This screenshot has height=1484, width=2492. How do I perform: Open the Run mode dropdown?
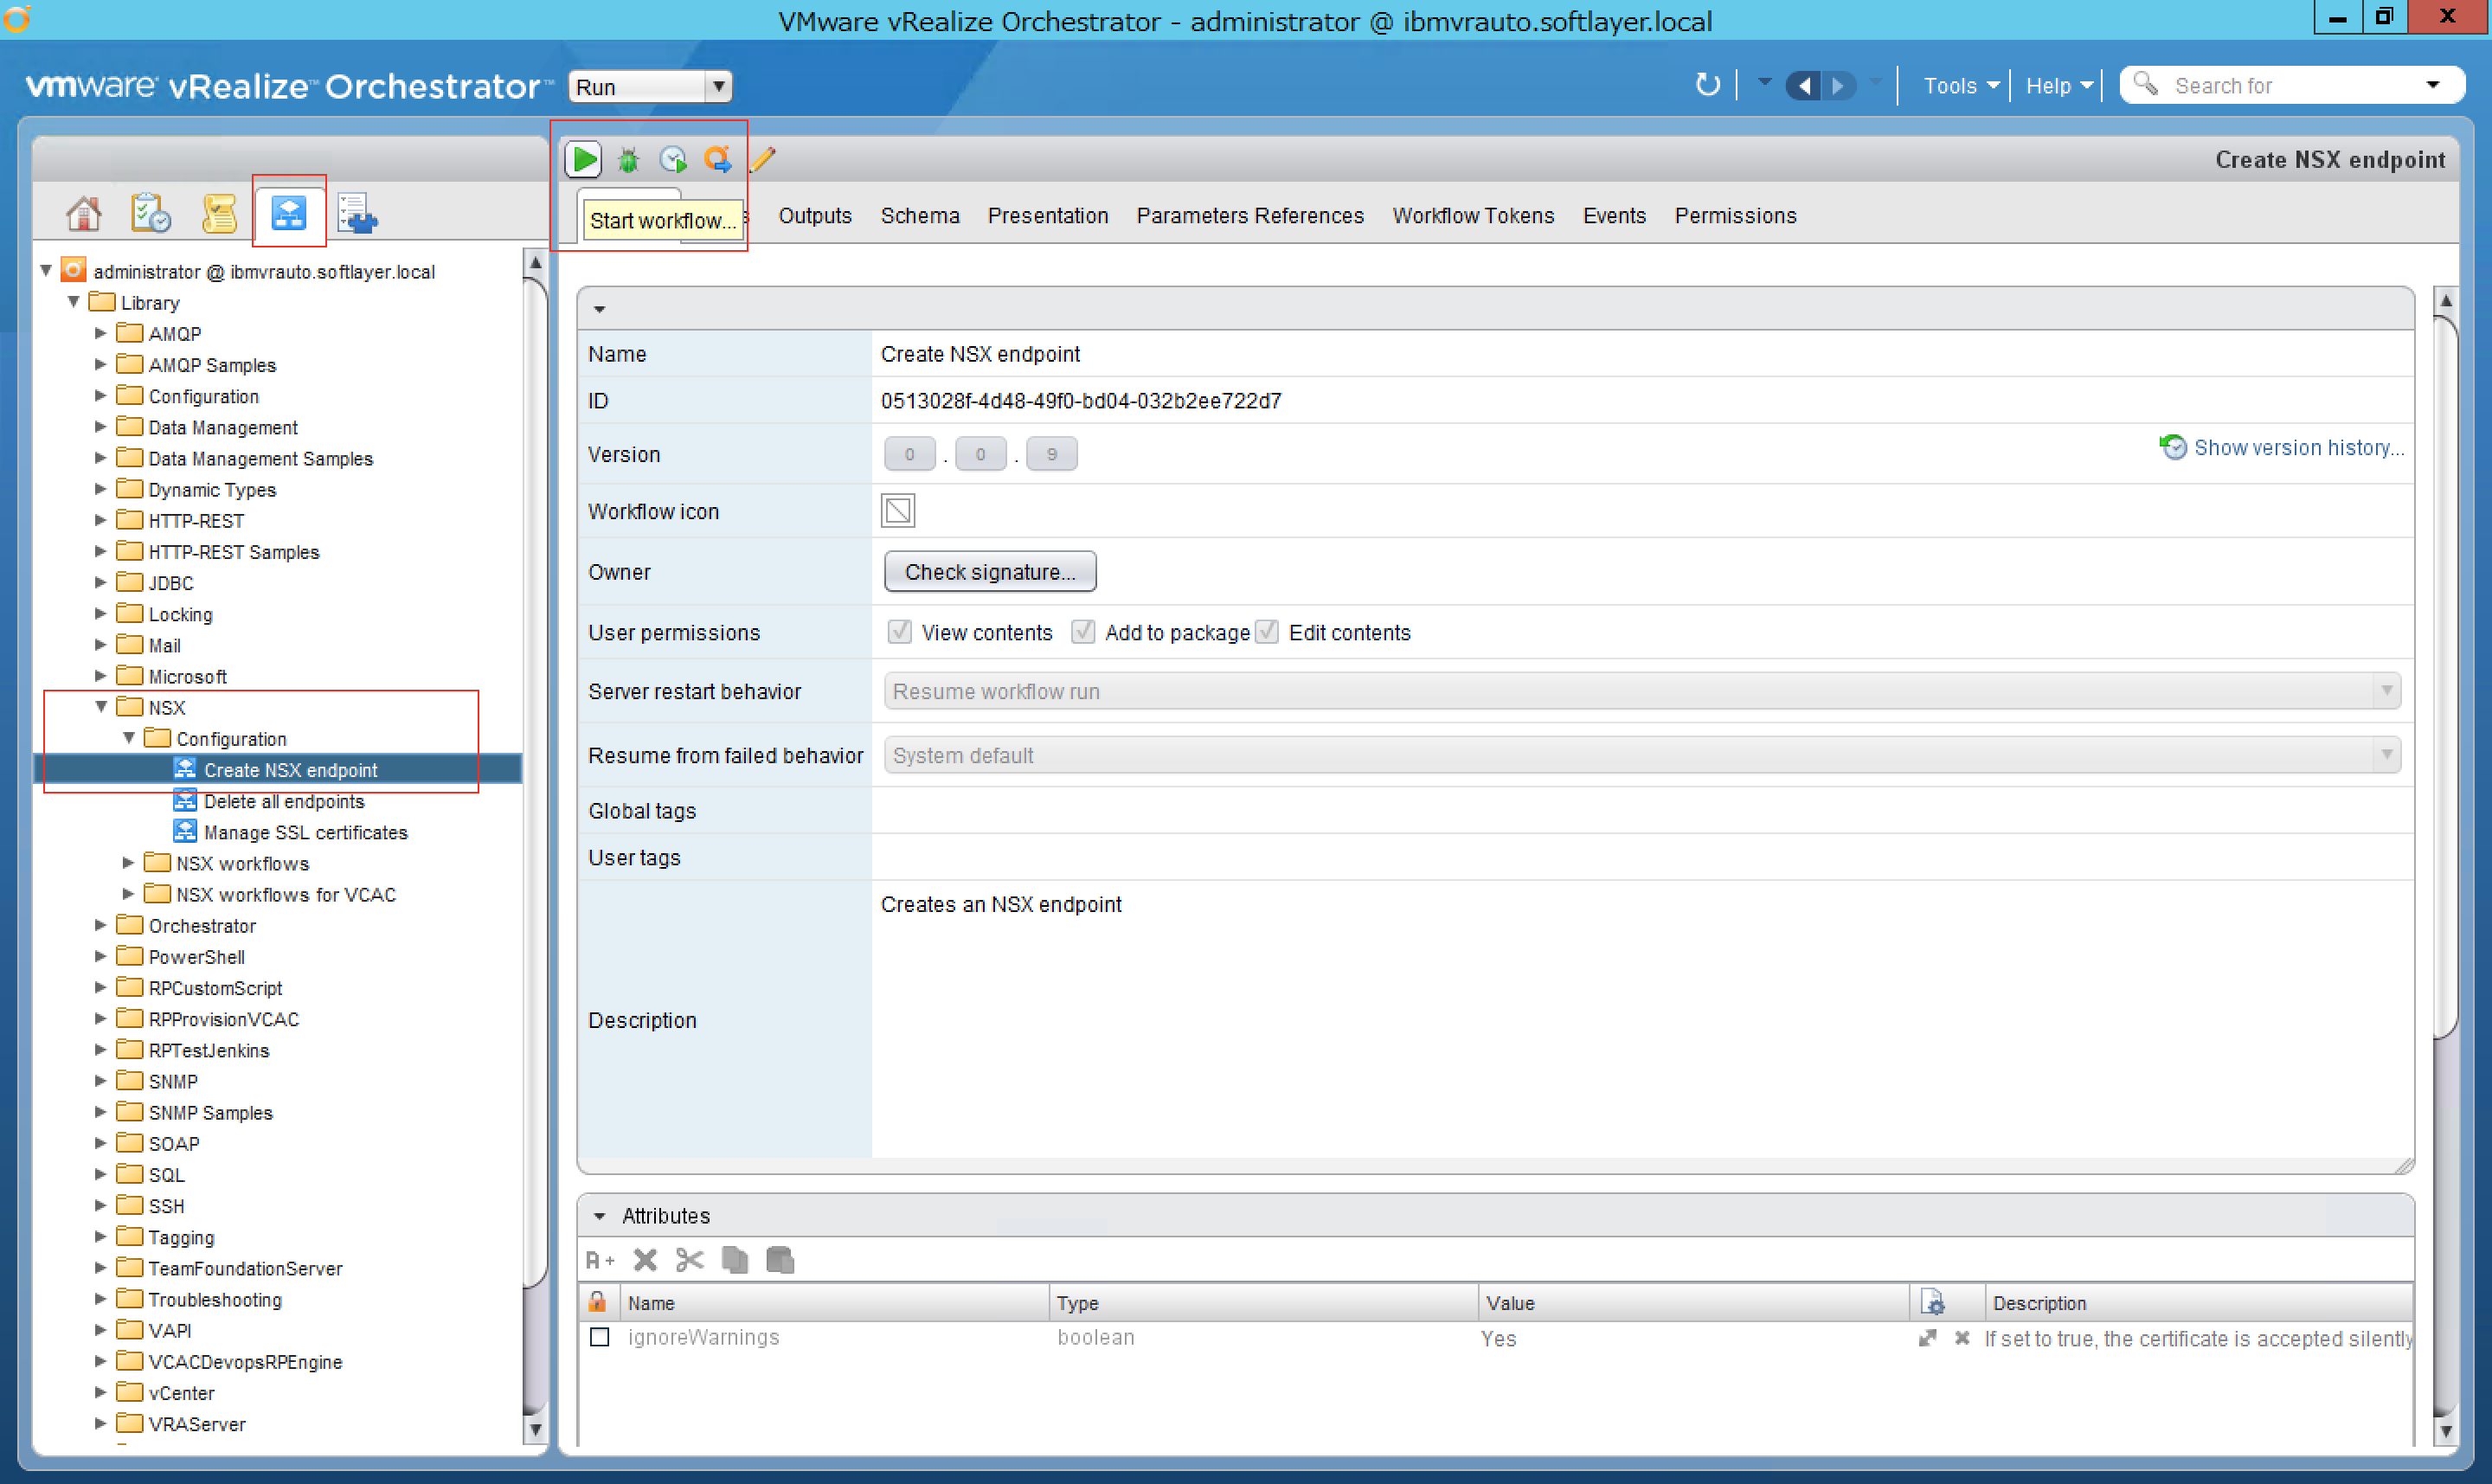point(650,87)
